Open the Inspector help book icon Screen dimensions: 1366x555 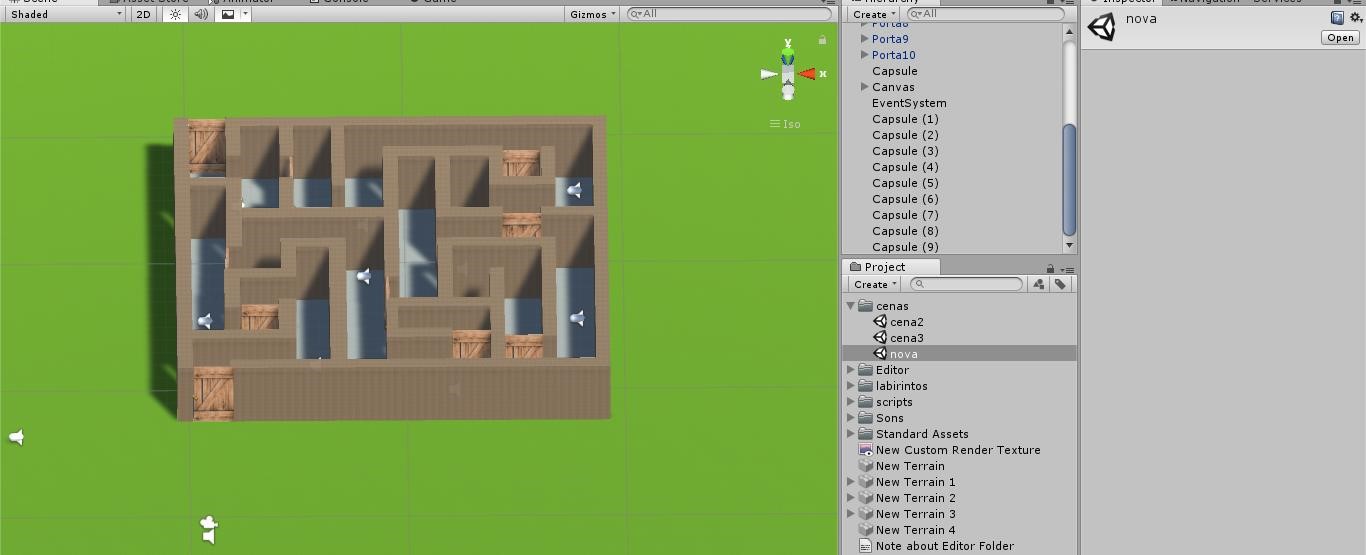tap(1337, 18)
